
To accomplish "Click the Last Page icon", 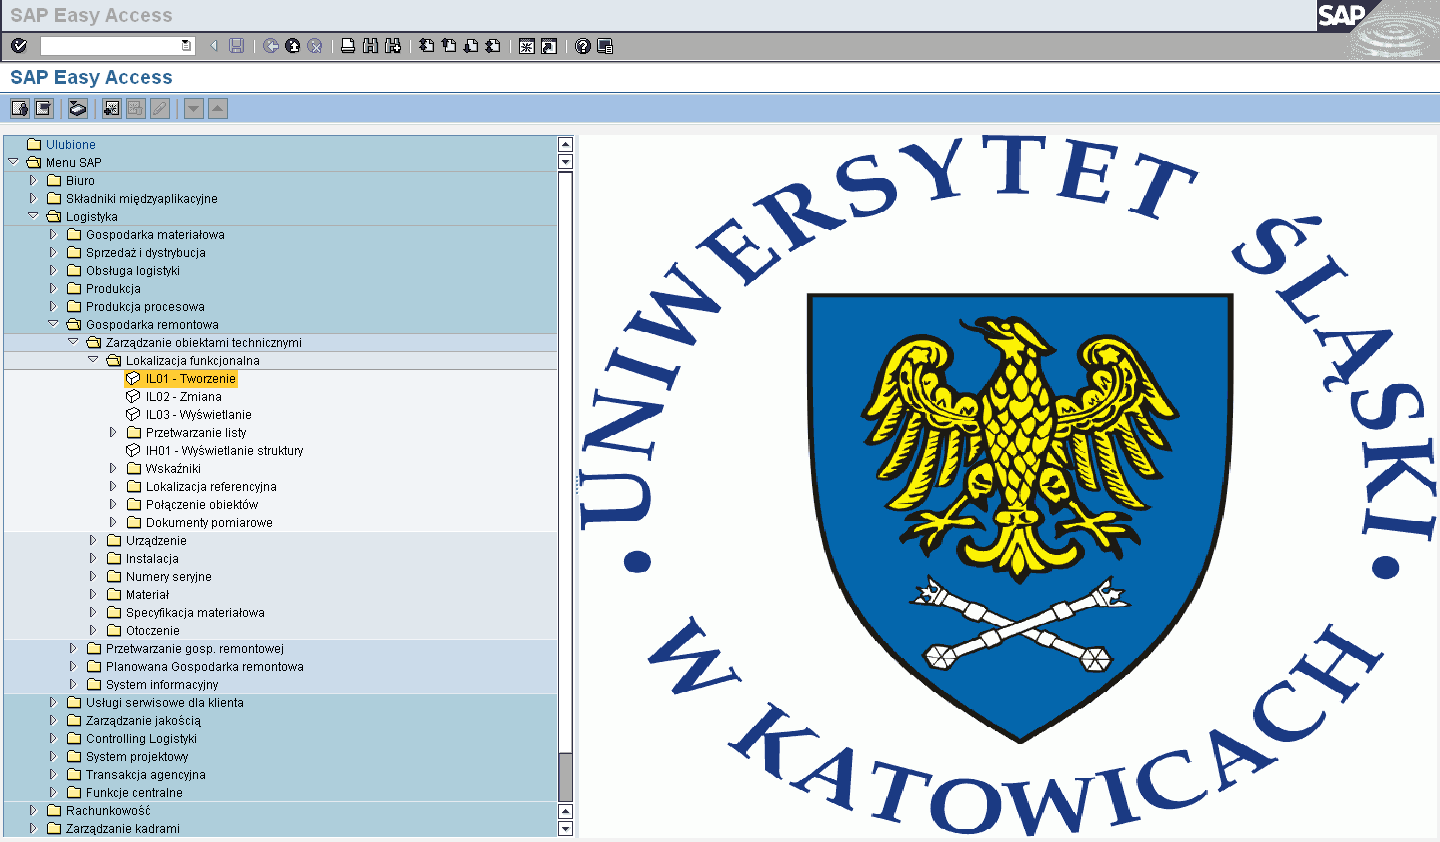I will pyautogui.click(x=492, y=46).
